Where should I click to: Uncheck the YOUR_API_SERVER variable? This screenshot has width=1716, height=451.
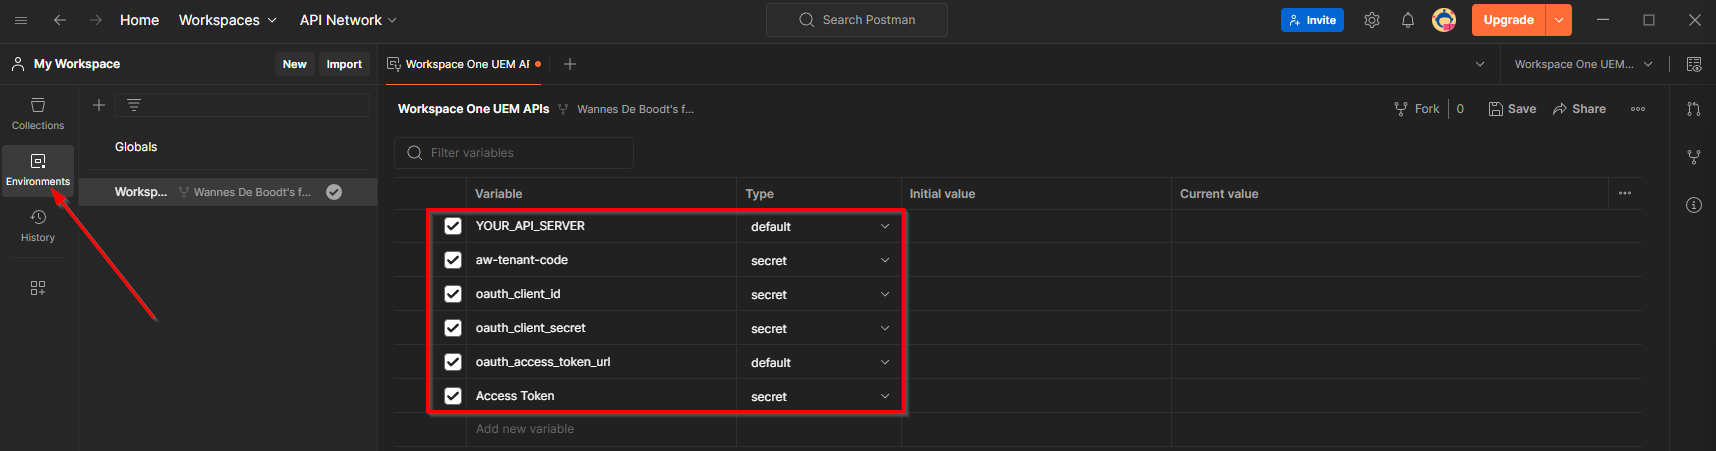point(453,226)
